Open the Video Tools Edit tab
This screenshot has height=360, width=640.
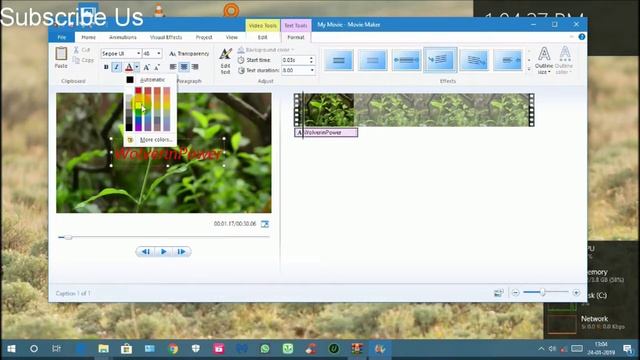point(262,37)
